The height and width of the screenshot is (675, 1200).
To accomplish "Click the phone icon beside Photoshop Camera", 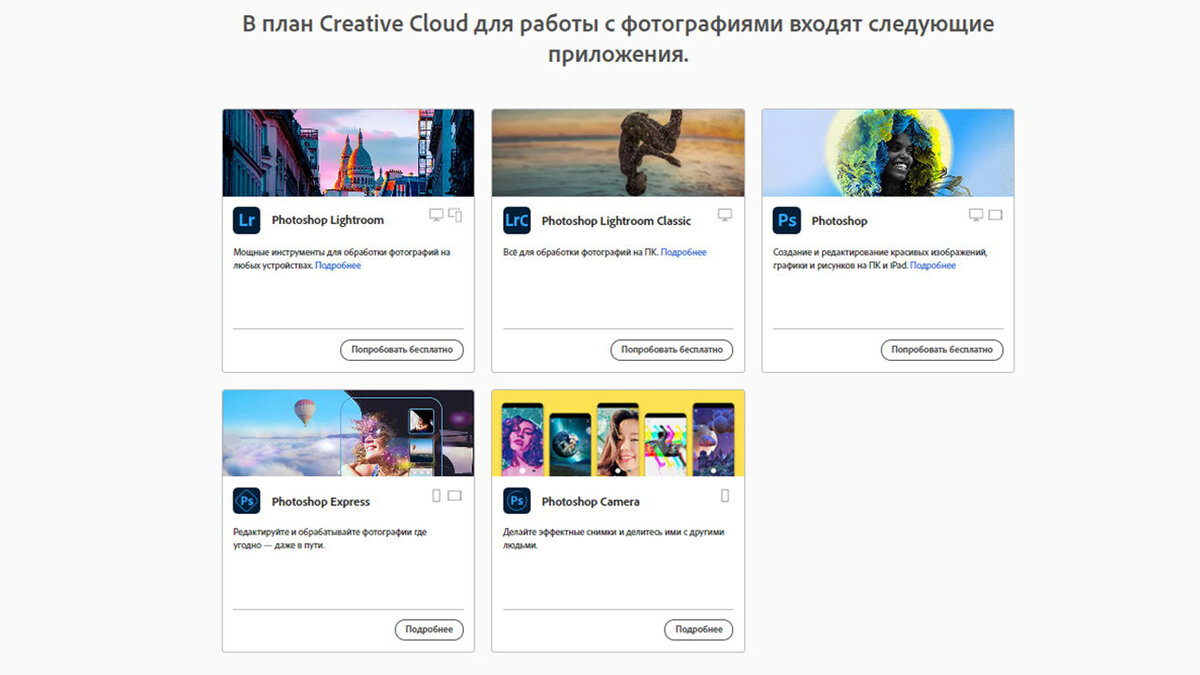I will (725, 494).
